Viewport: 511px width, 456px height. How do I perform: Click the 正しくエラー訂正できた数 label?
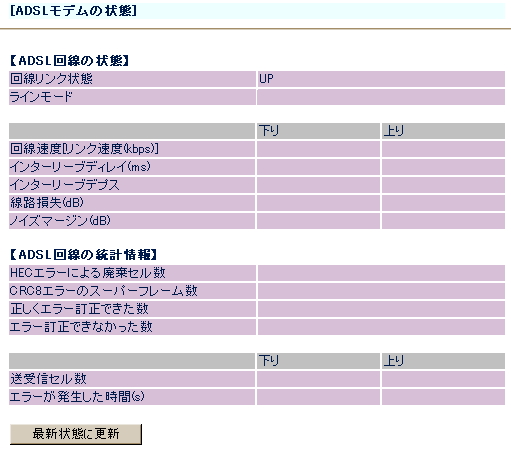click(x=79, y=309)
